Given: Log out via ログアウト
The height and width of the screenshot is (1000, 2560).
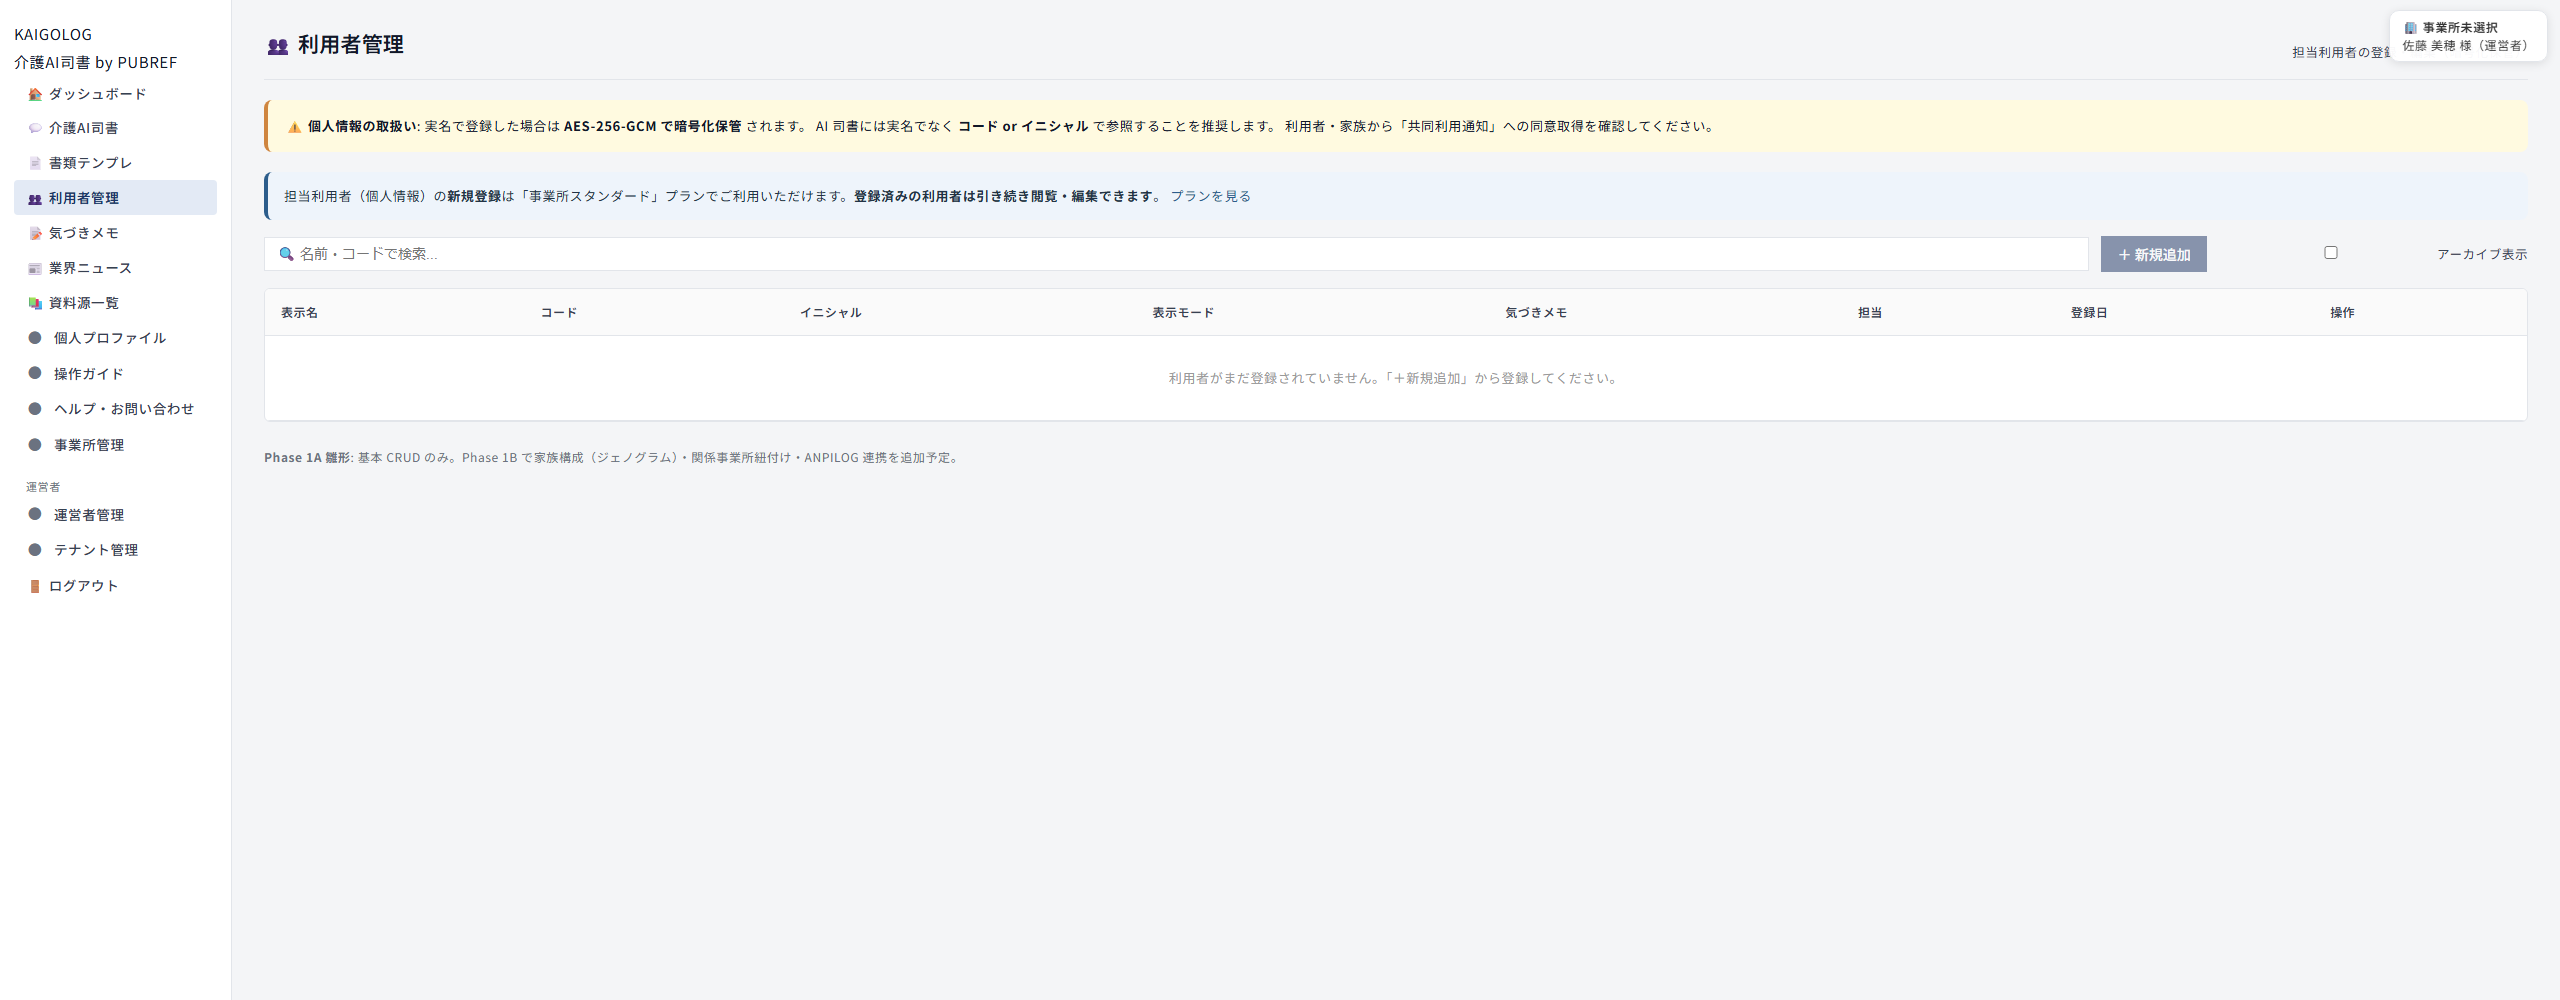Looking at the screenshot, I should point(115,586).
